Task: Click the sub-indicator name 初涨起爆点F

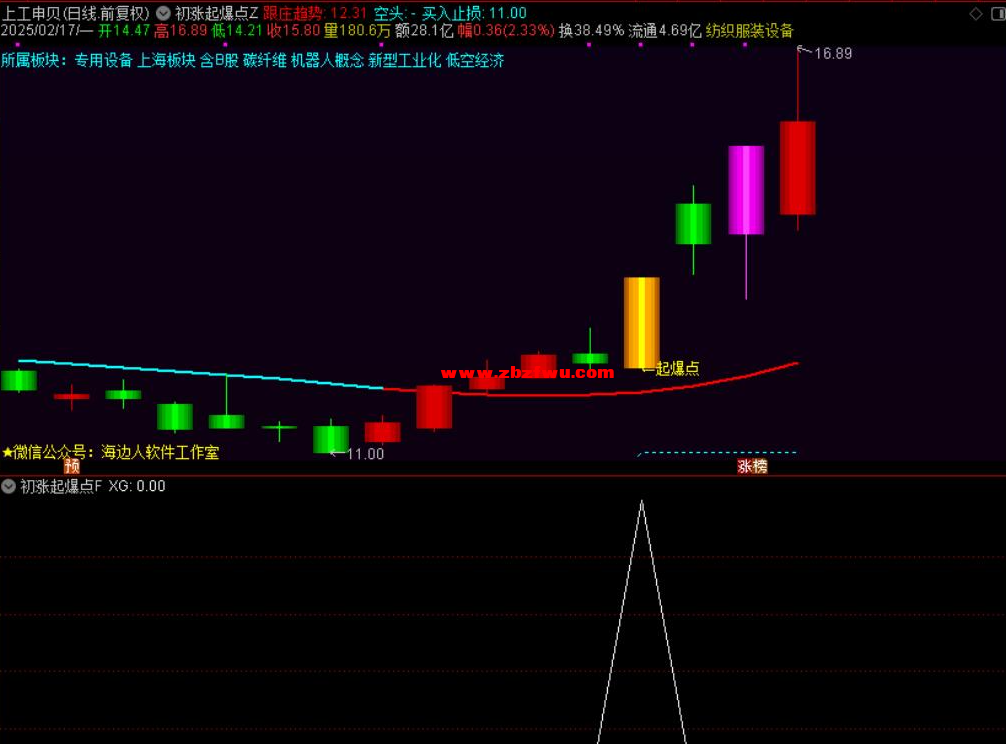Action: click(x=61, y=486)
